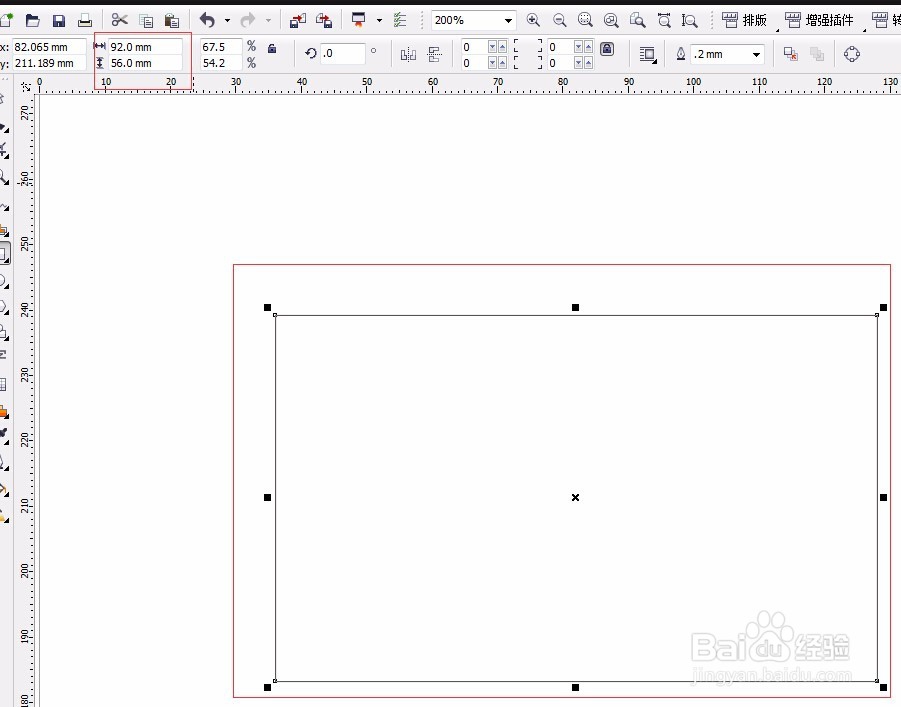
Task: Click the y position field 211.189 mm
Action: [49, 63]
